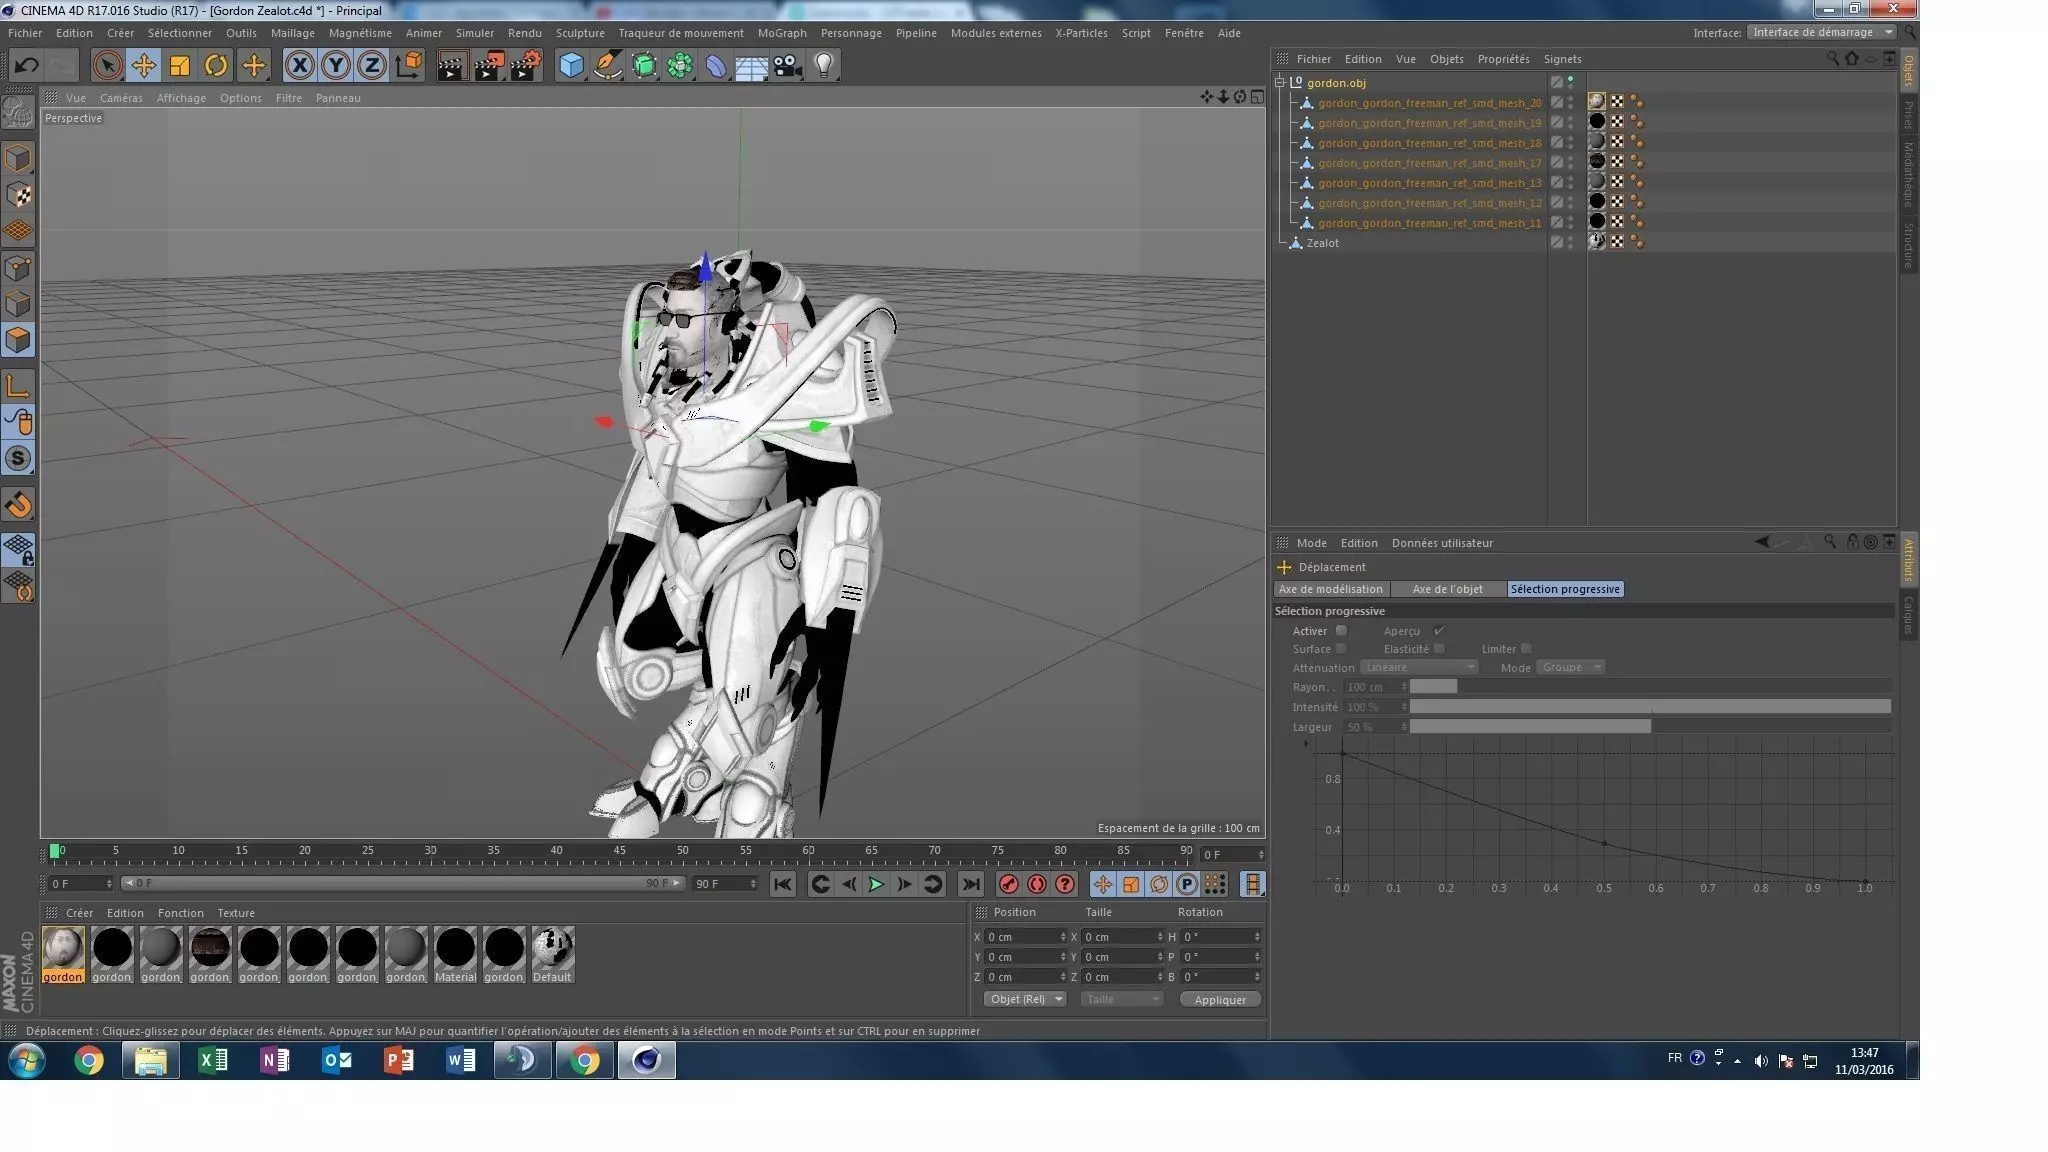Screen dimensions: 2048x1152
Task: Open the MoGraph menu
Action: pyautogui.click(x=781, y=33)
